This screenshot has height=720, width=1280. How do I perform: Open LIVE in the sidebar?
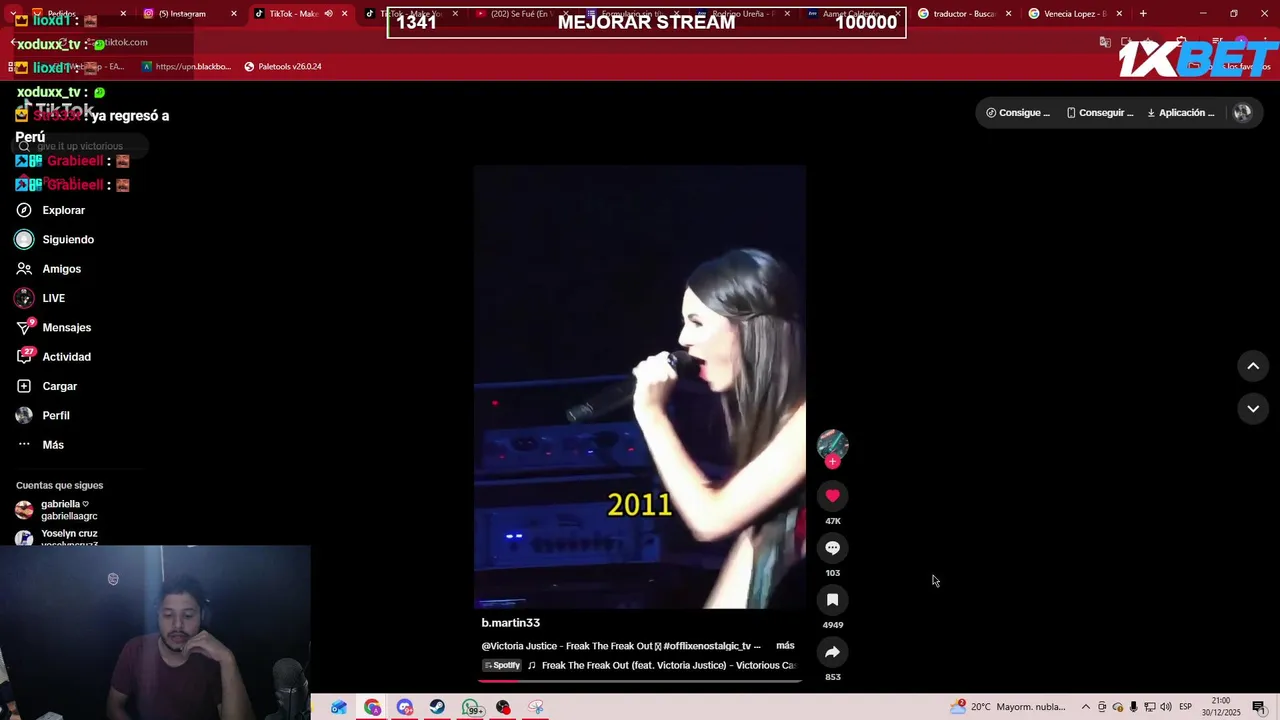[x=53, y=298]
